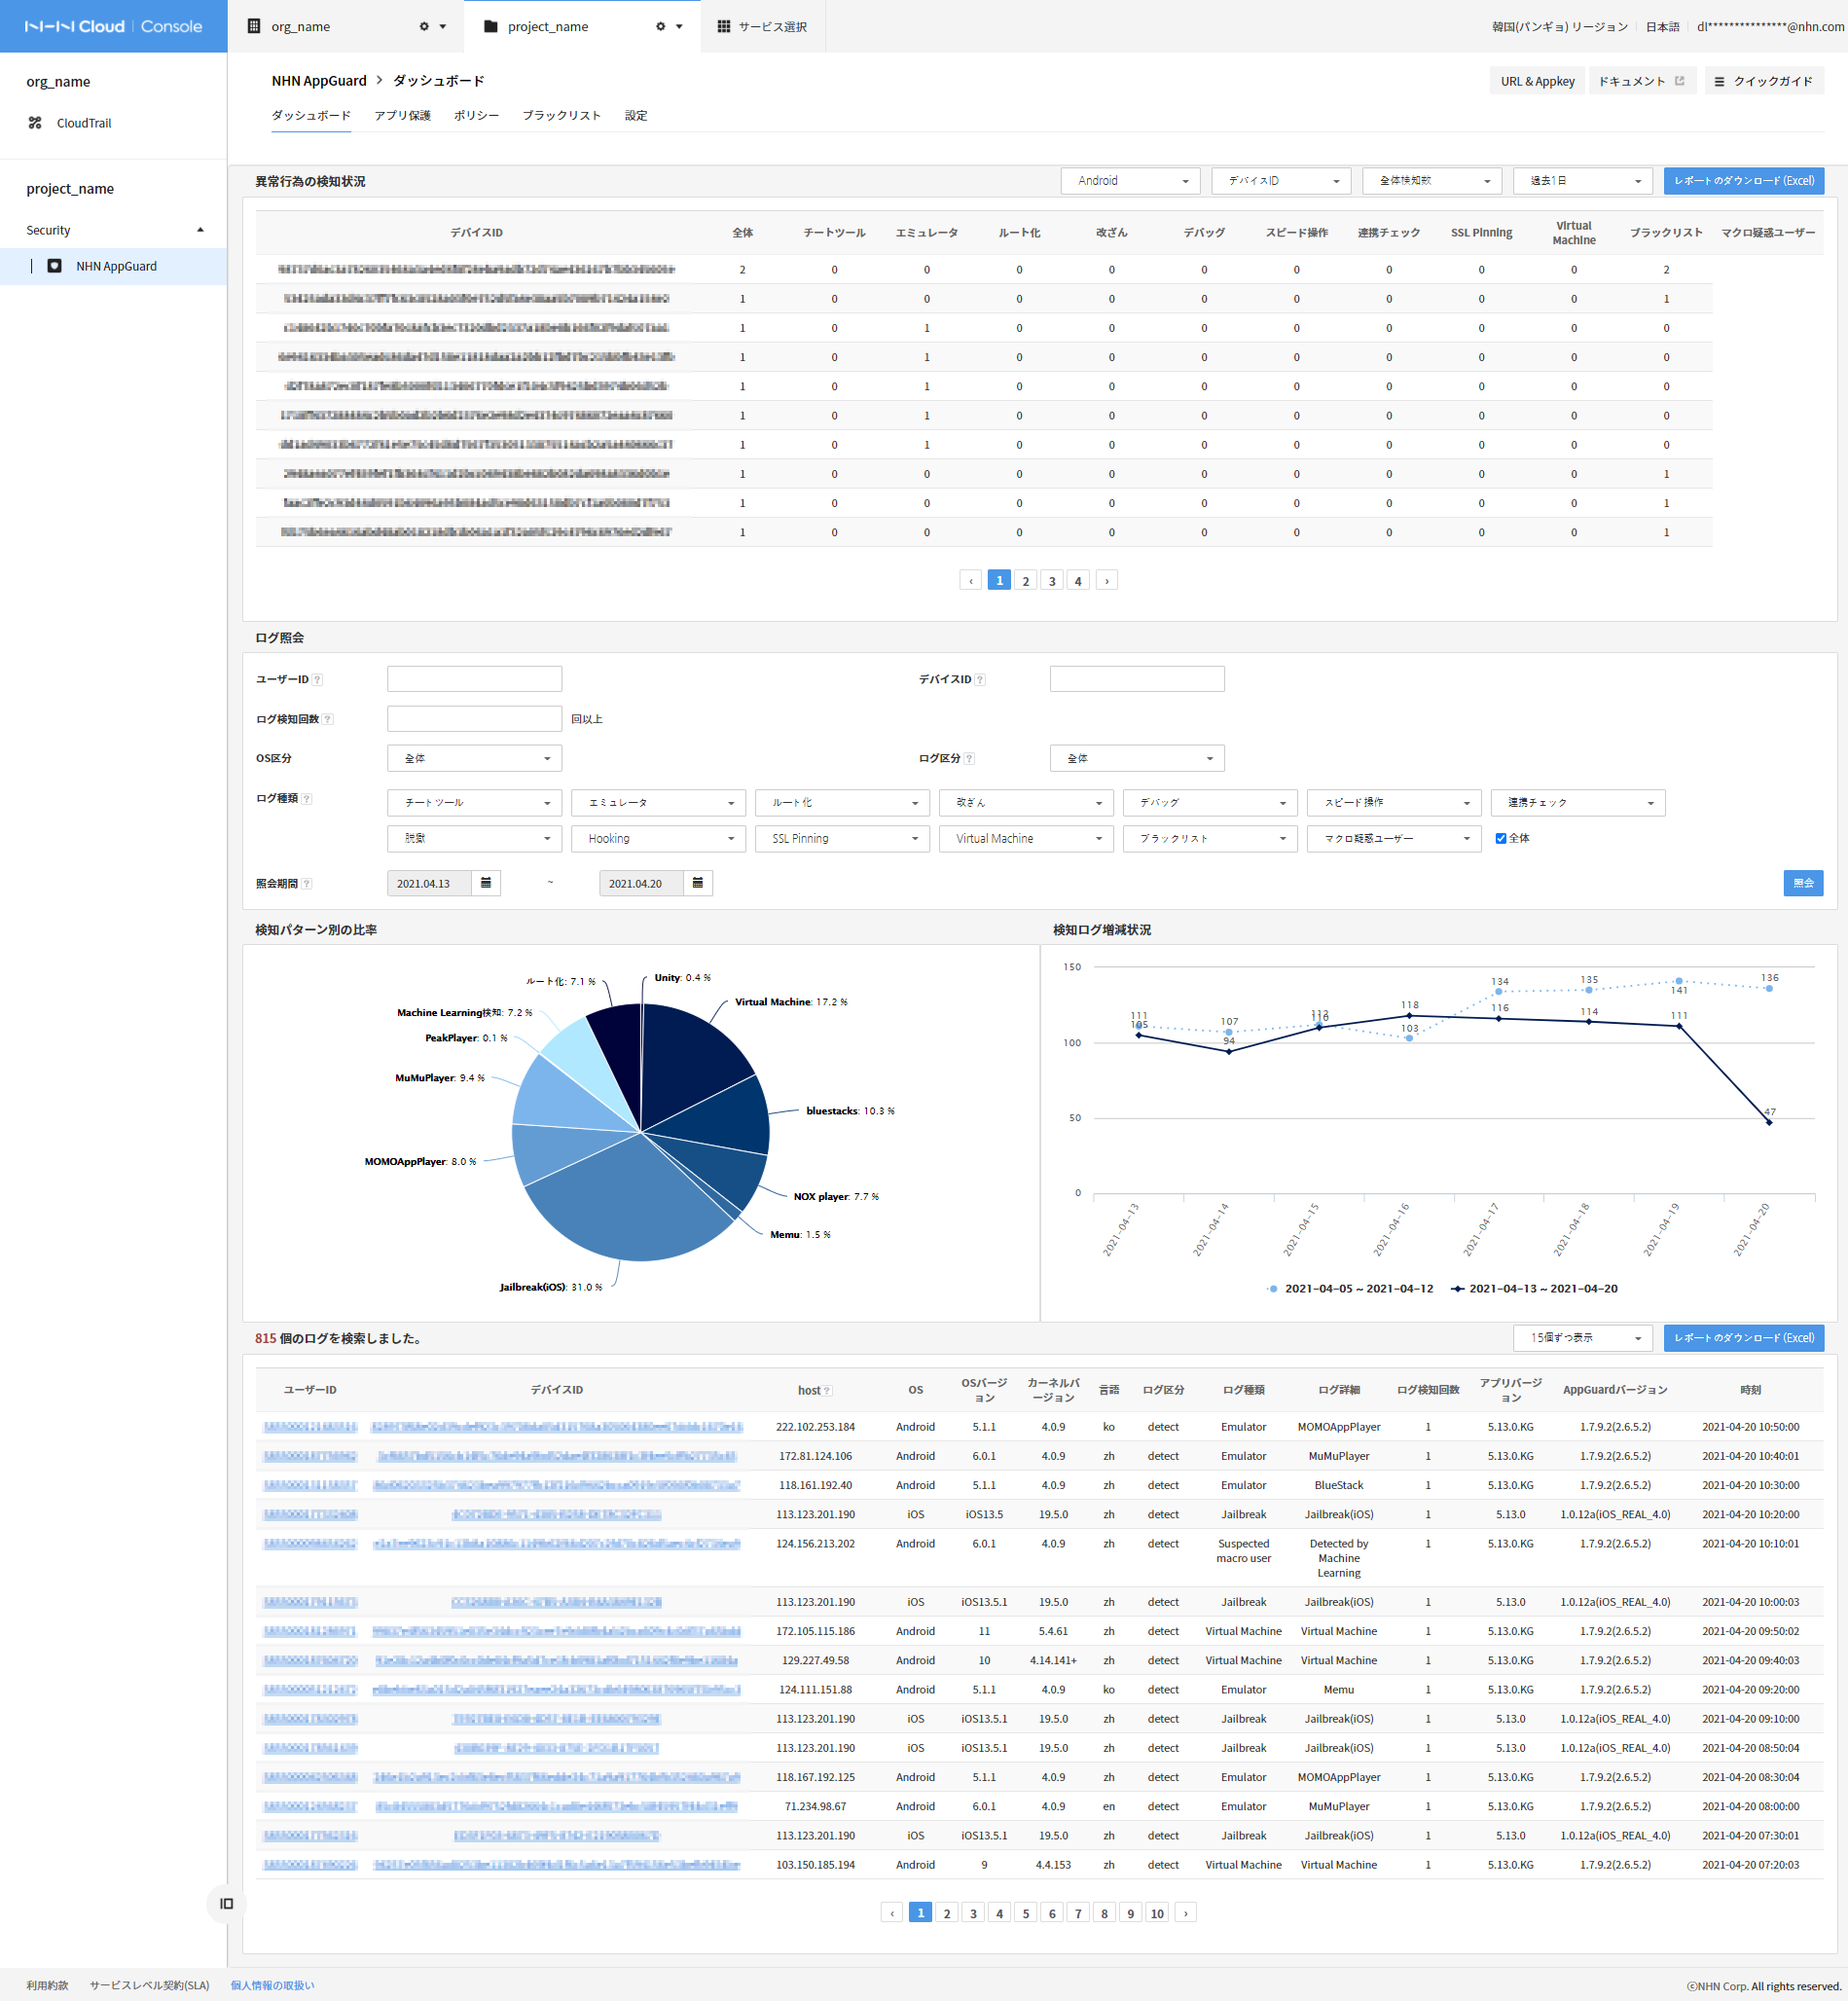Download log search report Excel

click(1744, 1338)
